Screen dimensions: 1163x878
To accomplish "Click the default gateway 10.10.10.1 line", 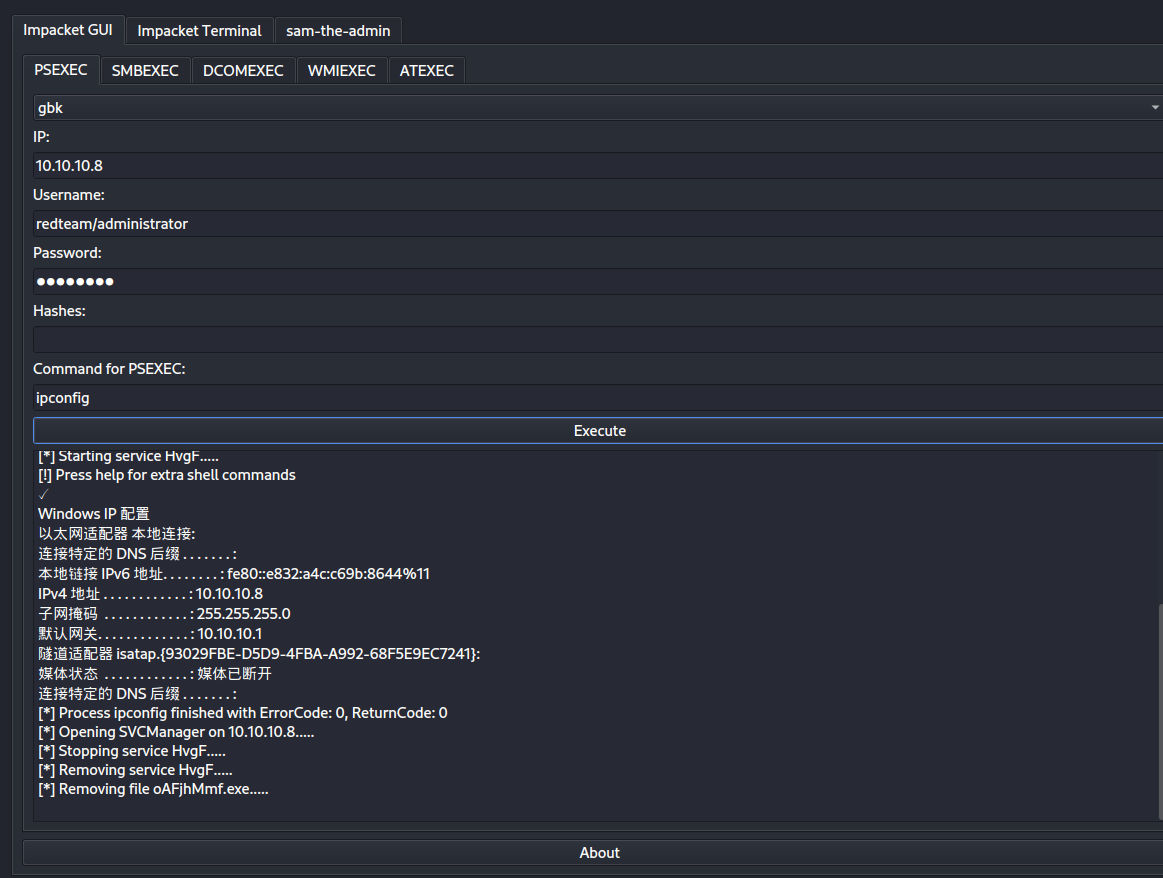I will (x=151, y=634).
